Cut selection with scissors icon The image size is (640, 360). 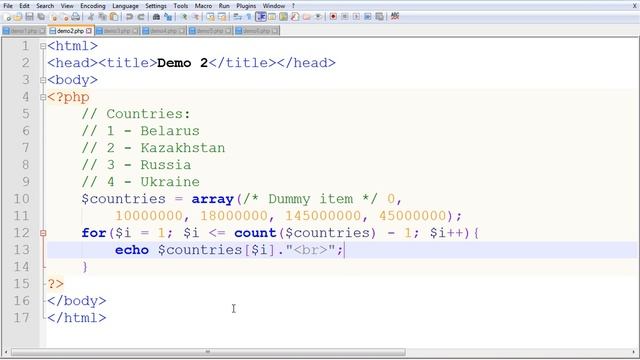(x=90, y=17)
